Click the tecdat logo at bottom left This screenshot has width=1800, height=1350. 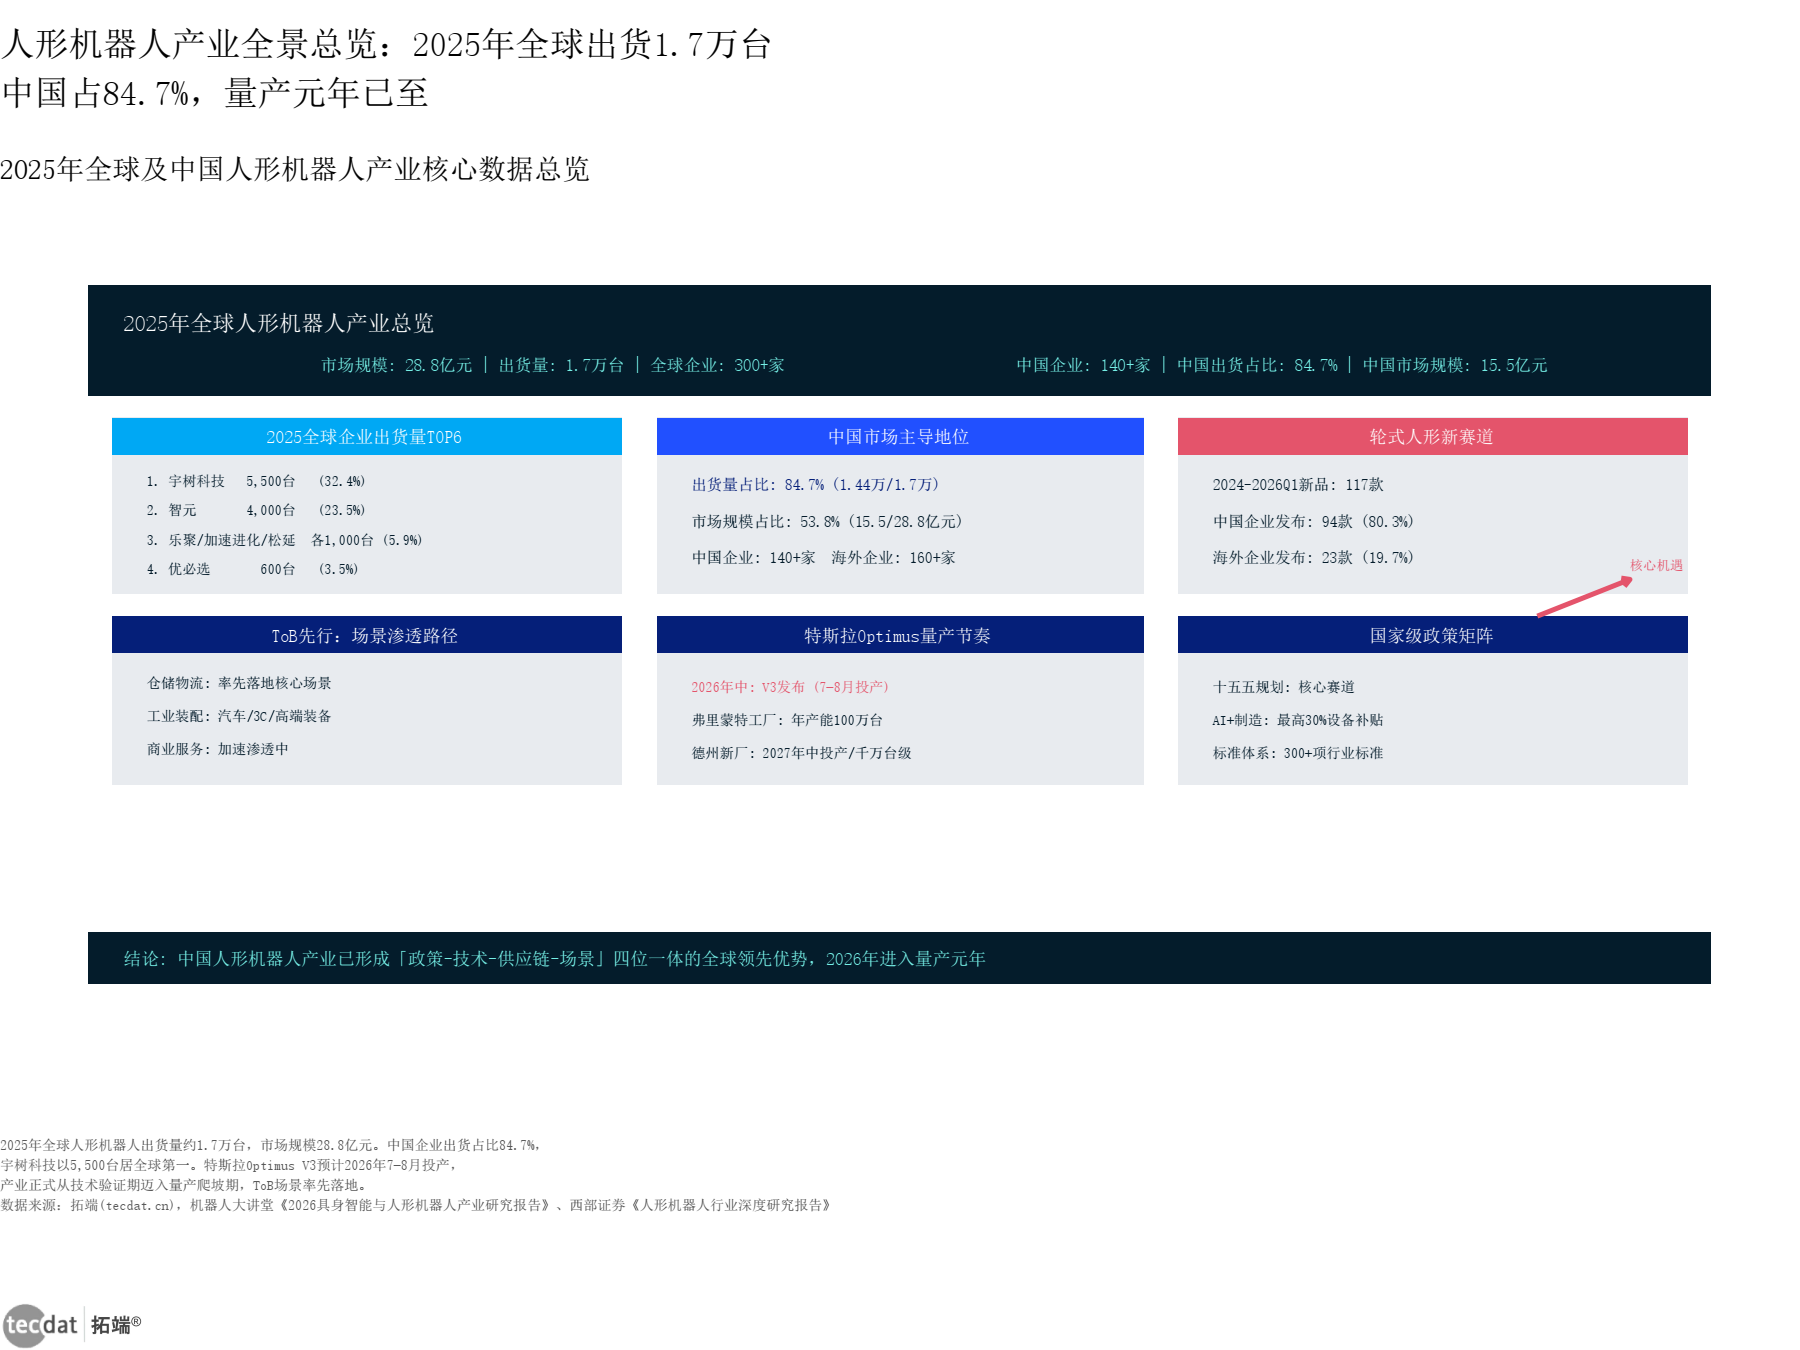coord(40,1325)
